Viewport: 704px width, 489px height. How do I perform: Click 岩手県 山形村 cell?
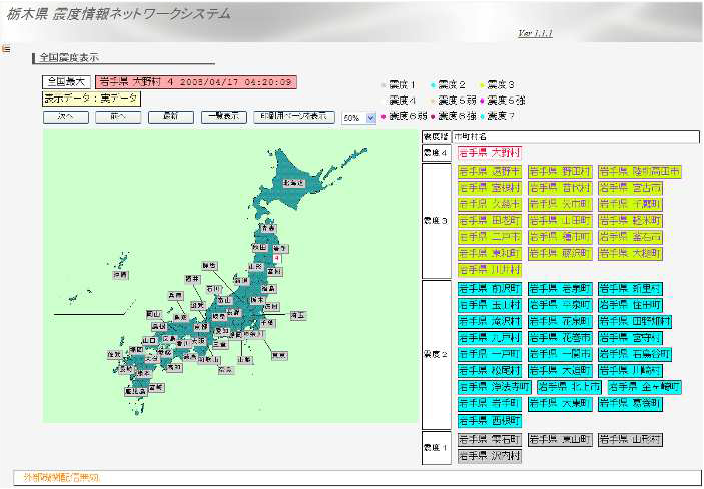coord(630,440)
